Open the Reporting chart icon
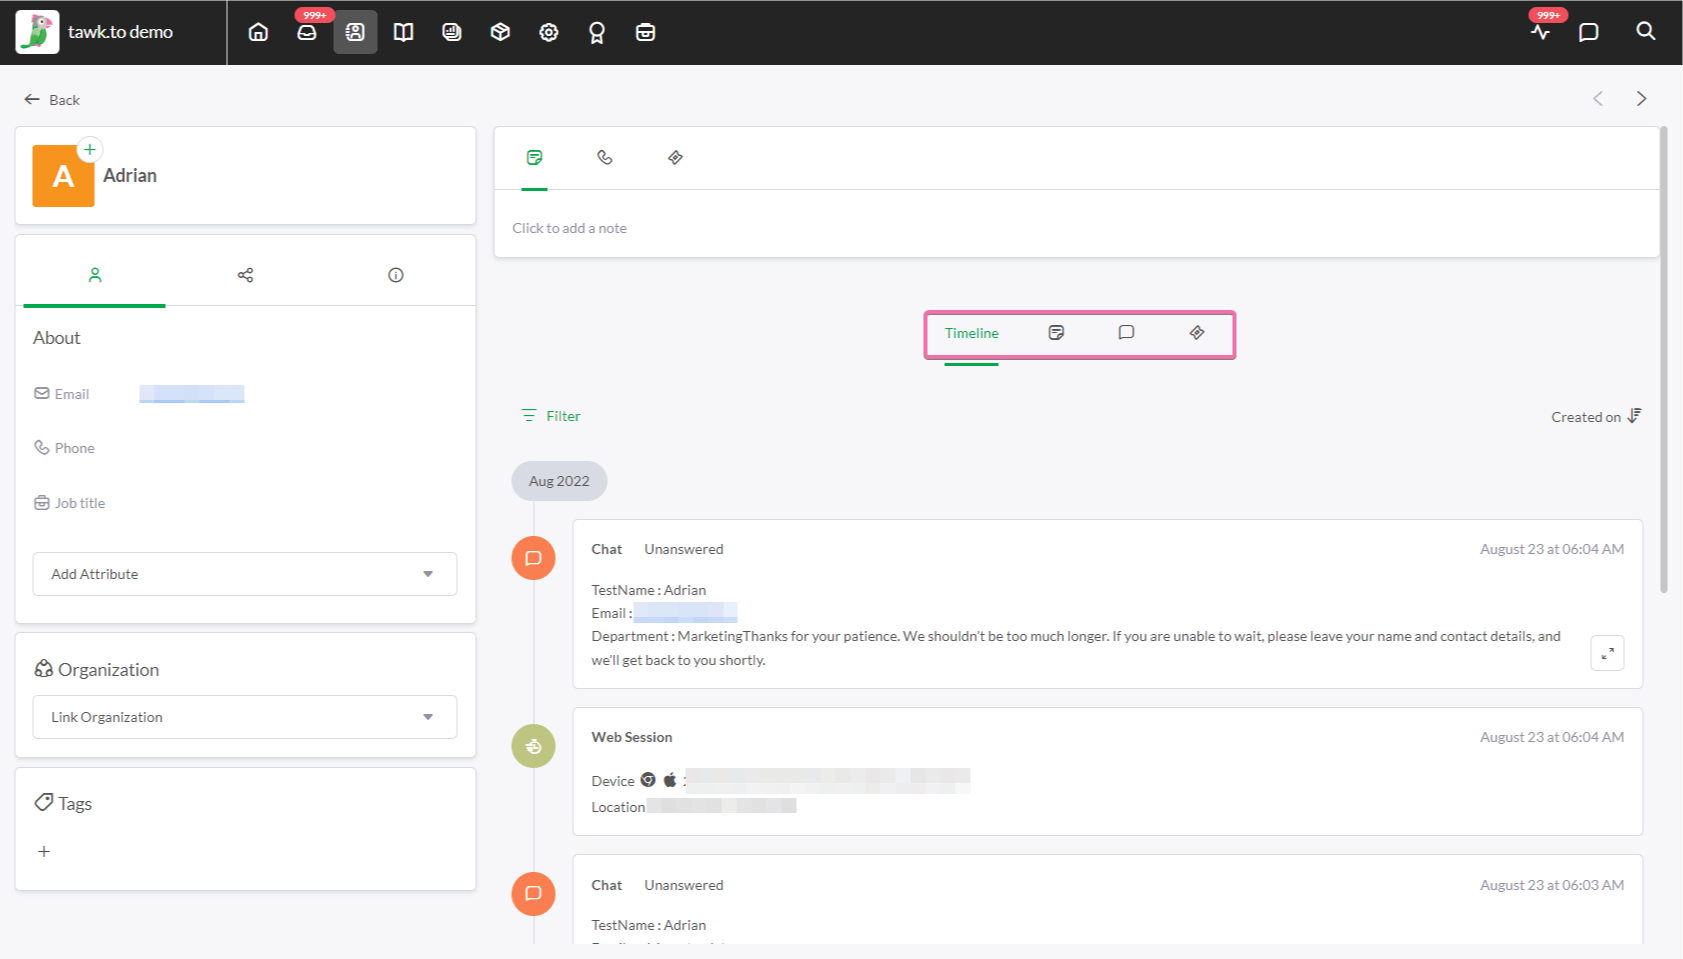Viewport: 1683px width, 959px height. (452, 32)
